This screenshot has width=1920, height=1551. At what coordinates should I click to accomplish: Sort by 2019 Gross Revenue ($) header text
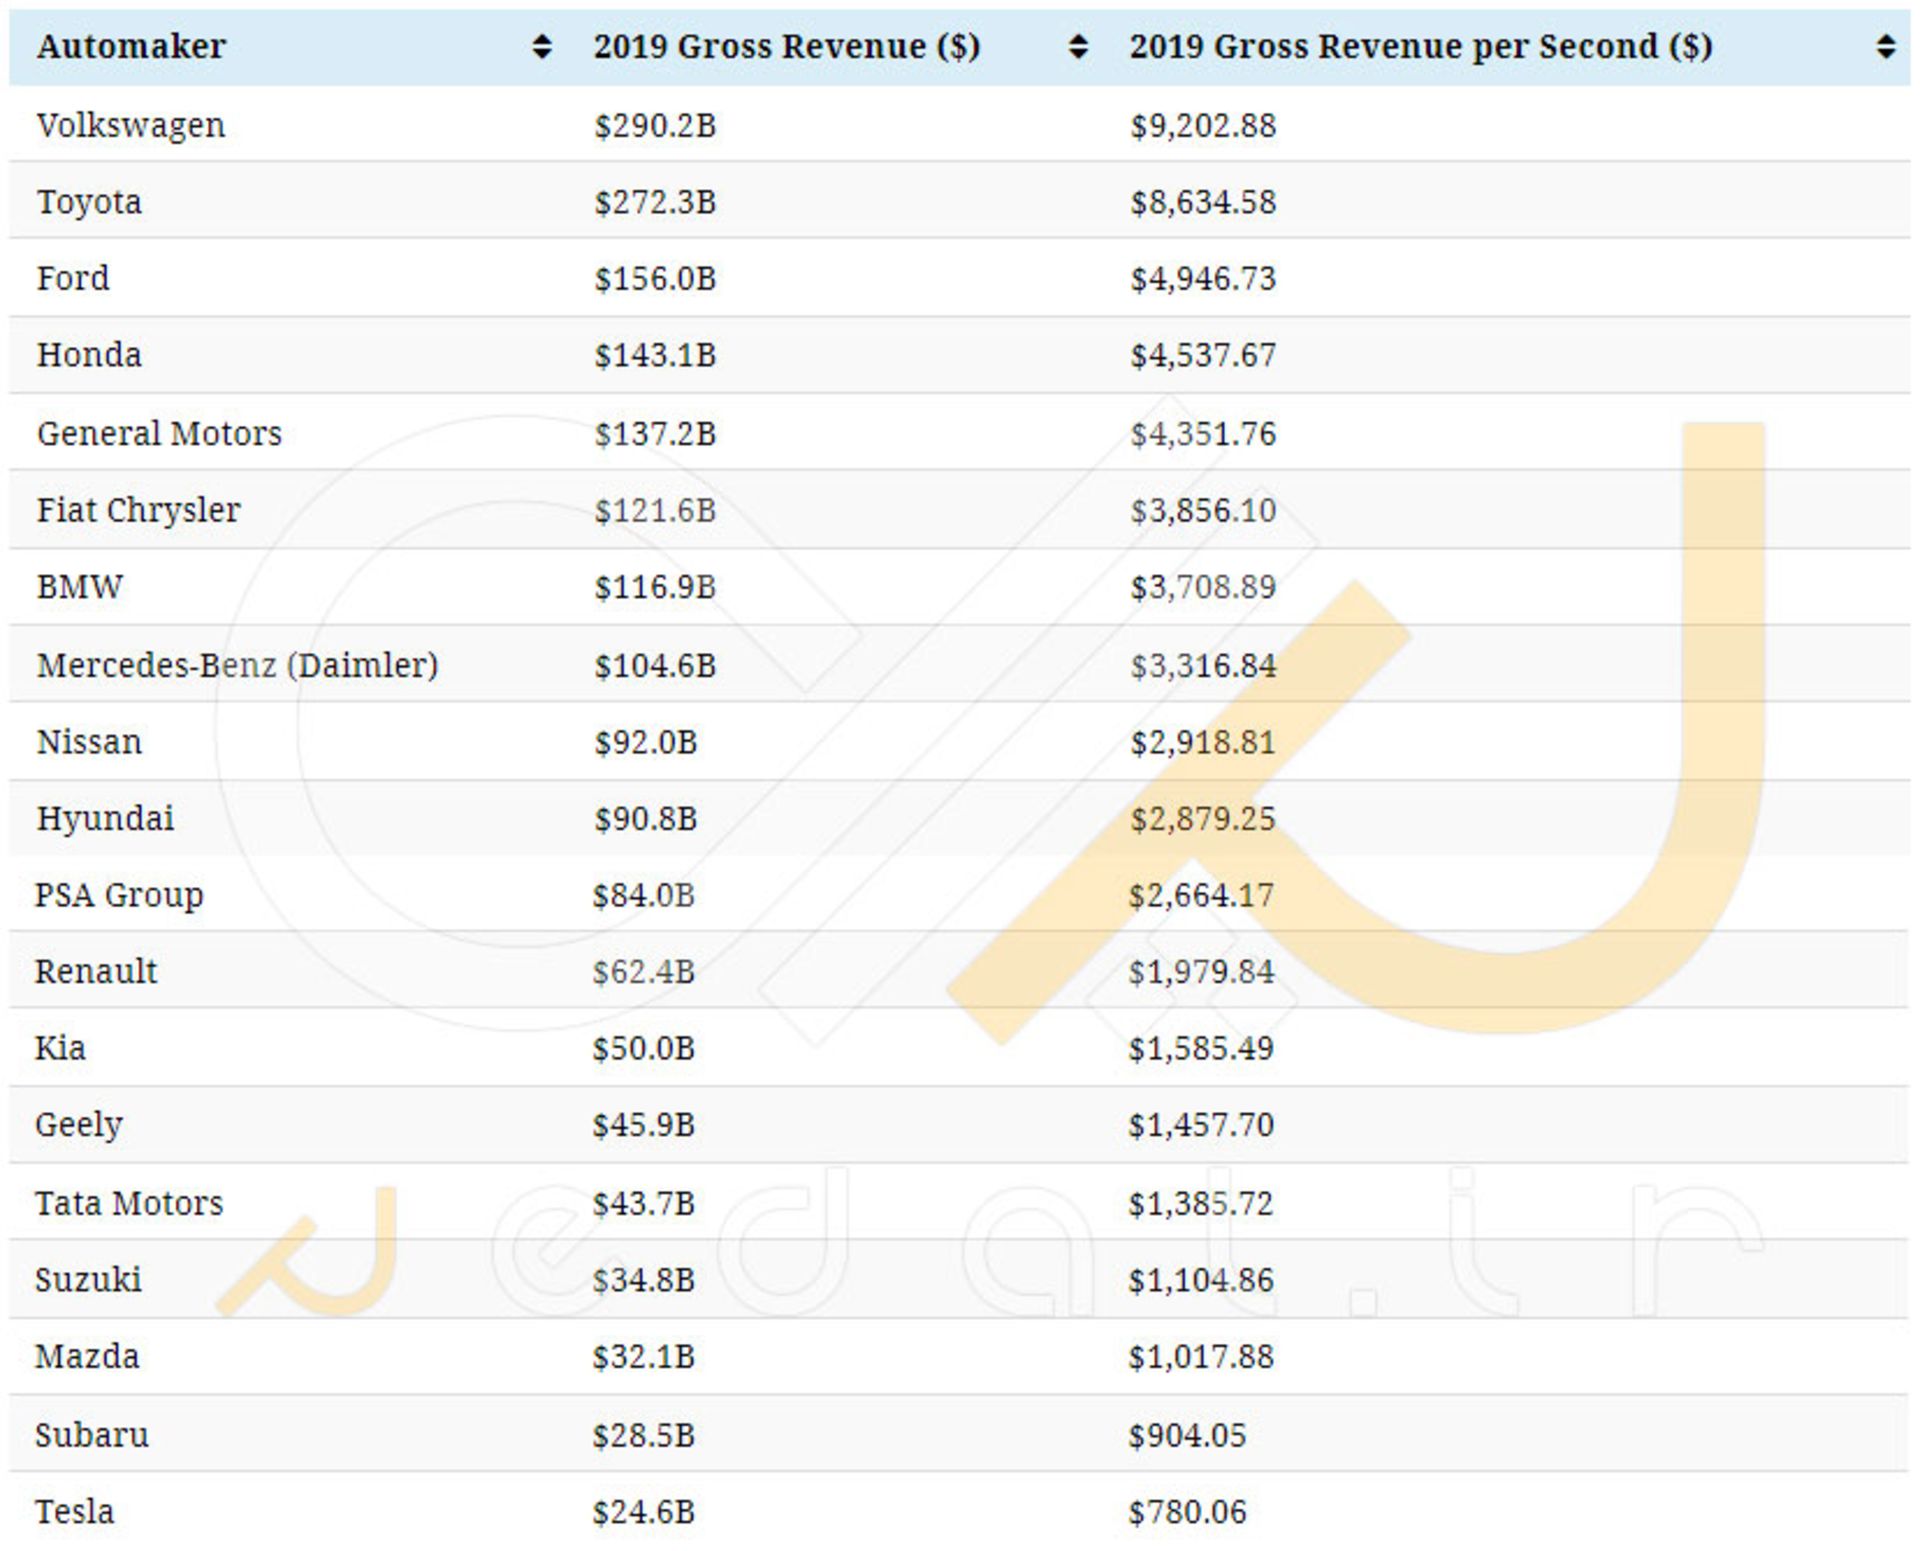point(786,47)
